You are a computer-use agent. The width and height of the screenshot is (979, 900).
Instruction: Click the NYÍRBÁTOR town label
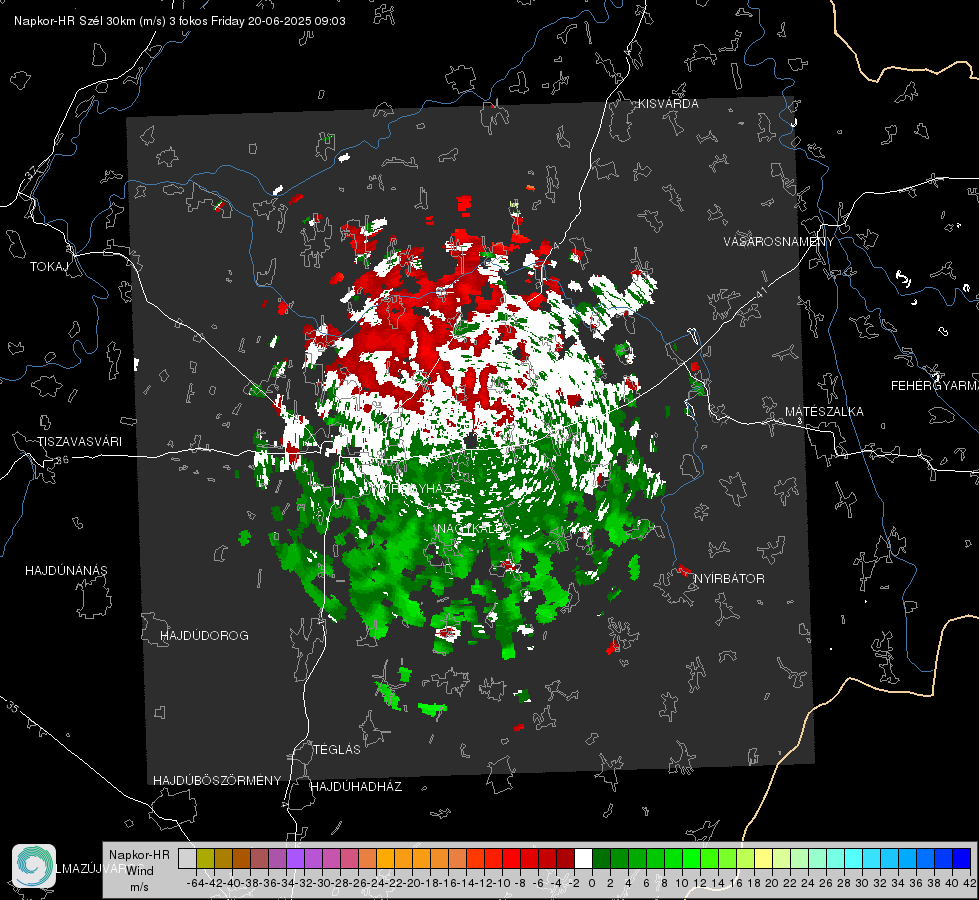[x=729, y=579]
